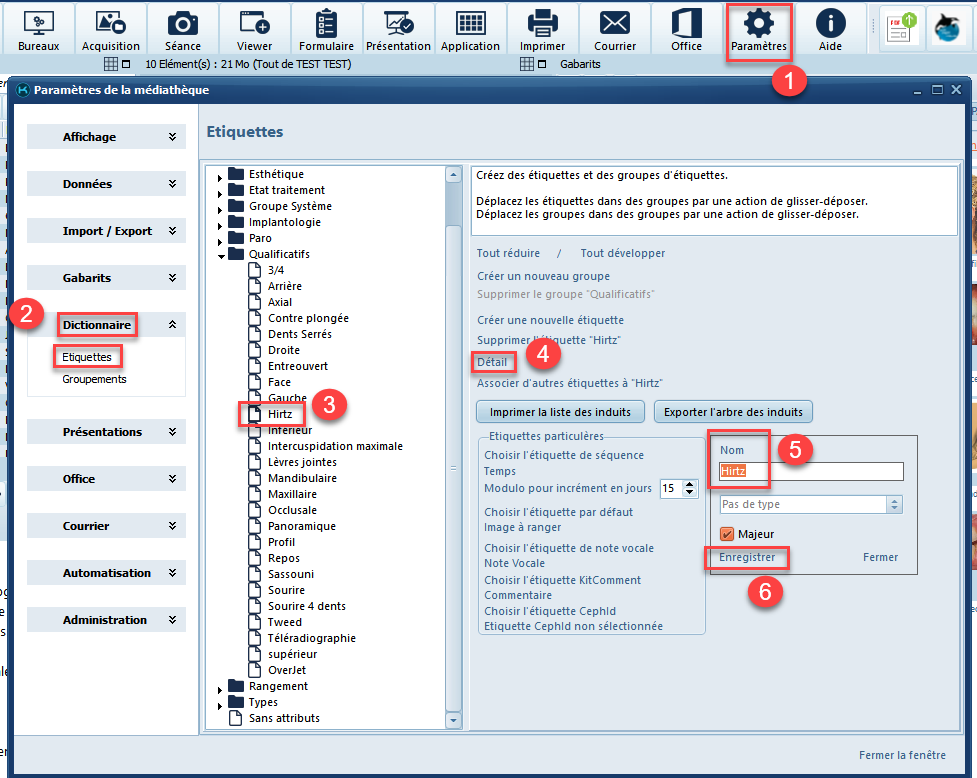The width and height of the screenshot is (977, 778).
Task: Collapse the Qualificatifs tree group
Action: 222,255
